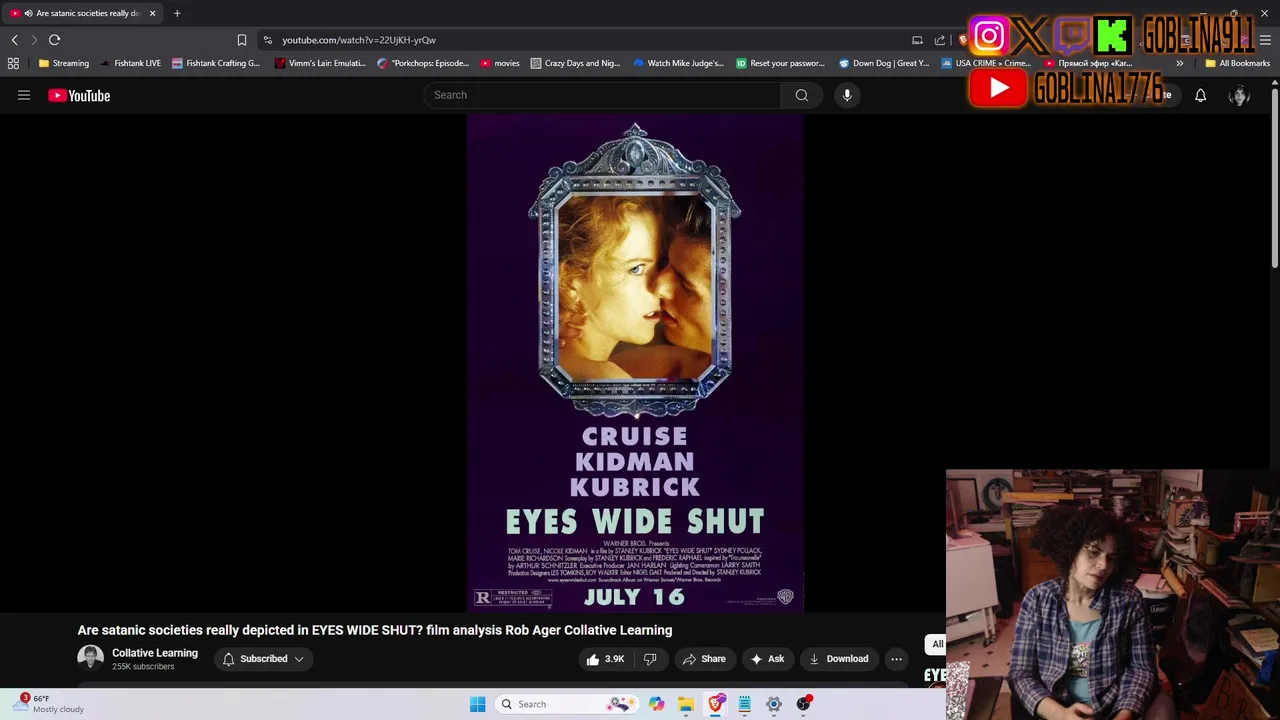Show hidden bookmarks with double chevron
The width and height of the screenshot is (1280, 720).
coord(1179,63)
